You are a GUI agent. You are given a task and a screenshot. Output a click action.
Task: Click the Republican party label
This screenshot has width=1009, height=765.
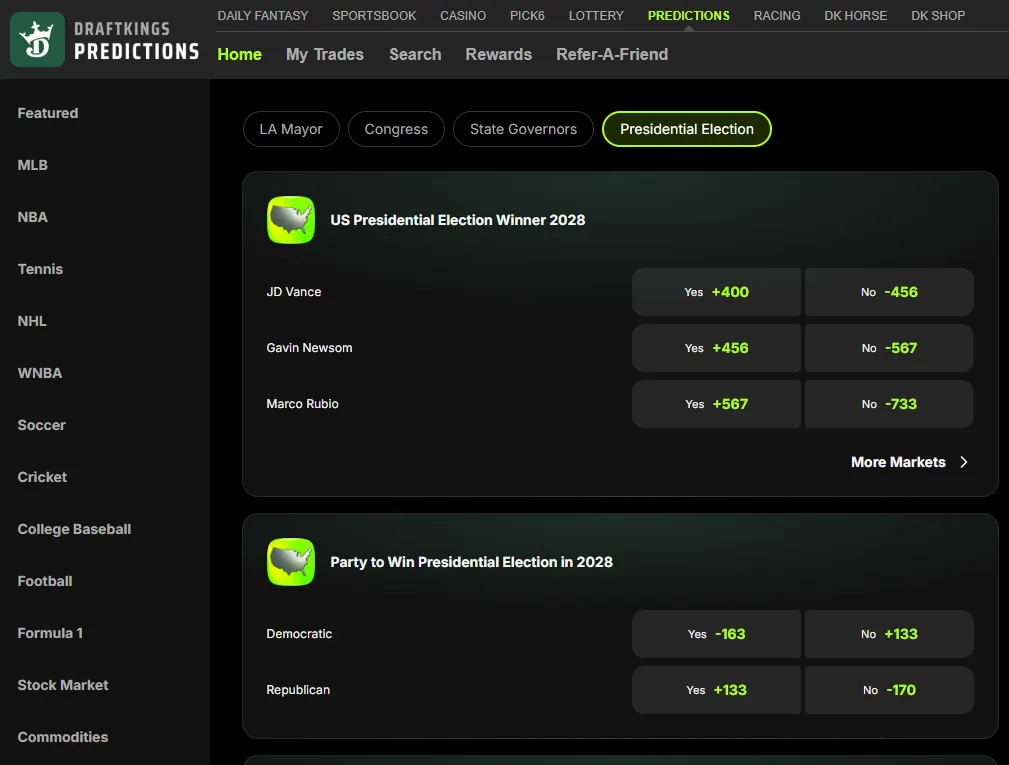298,690
